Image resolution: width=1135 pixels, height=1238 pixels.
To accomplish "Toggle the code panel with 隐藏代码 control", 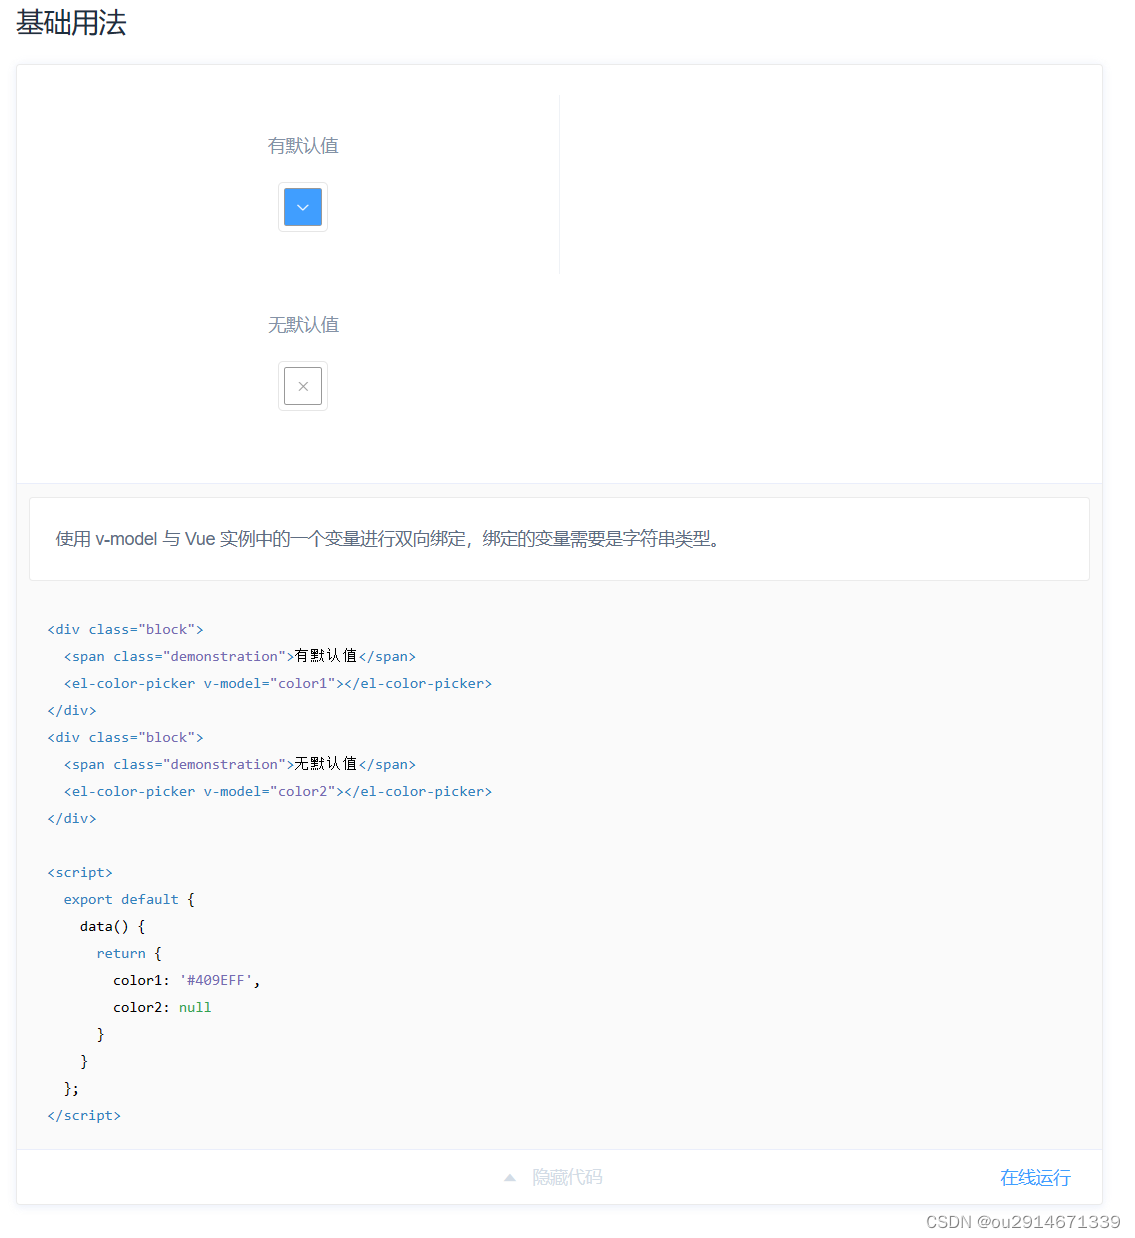I will pos(566,1177).
